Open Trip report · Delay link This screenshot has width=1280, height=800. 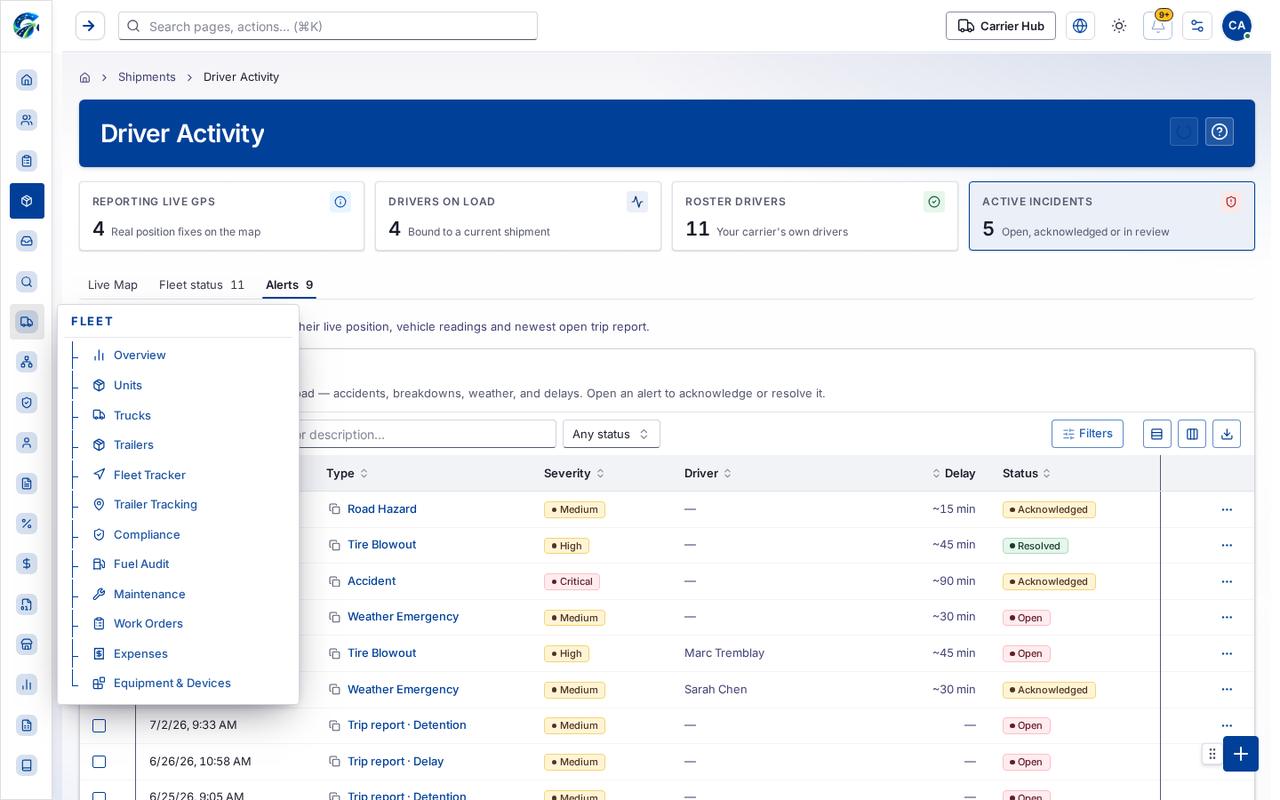[x=395, y=761]
